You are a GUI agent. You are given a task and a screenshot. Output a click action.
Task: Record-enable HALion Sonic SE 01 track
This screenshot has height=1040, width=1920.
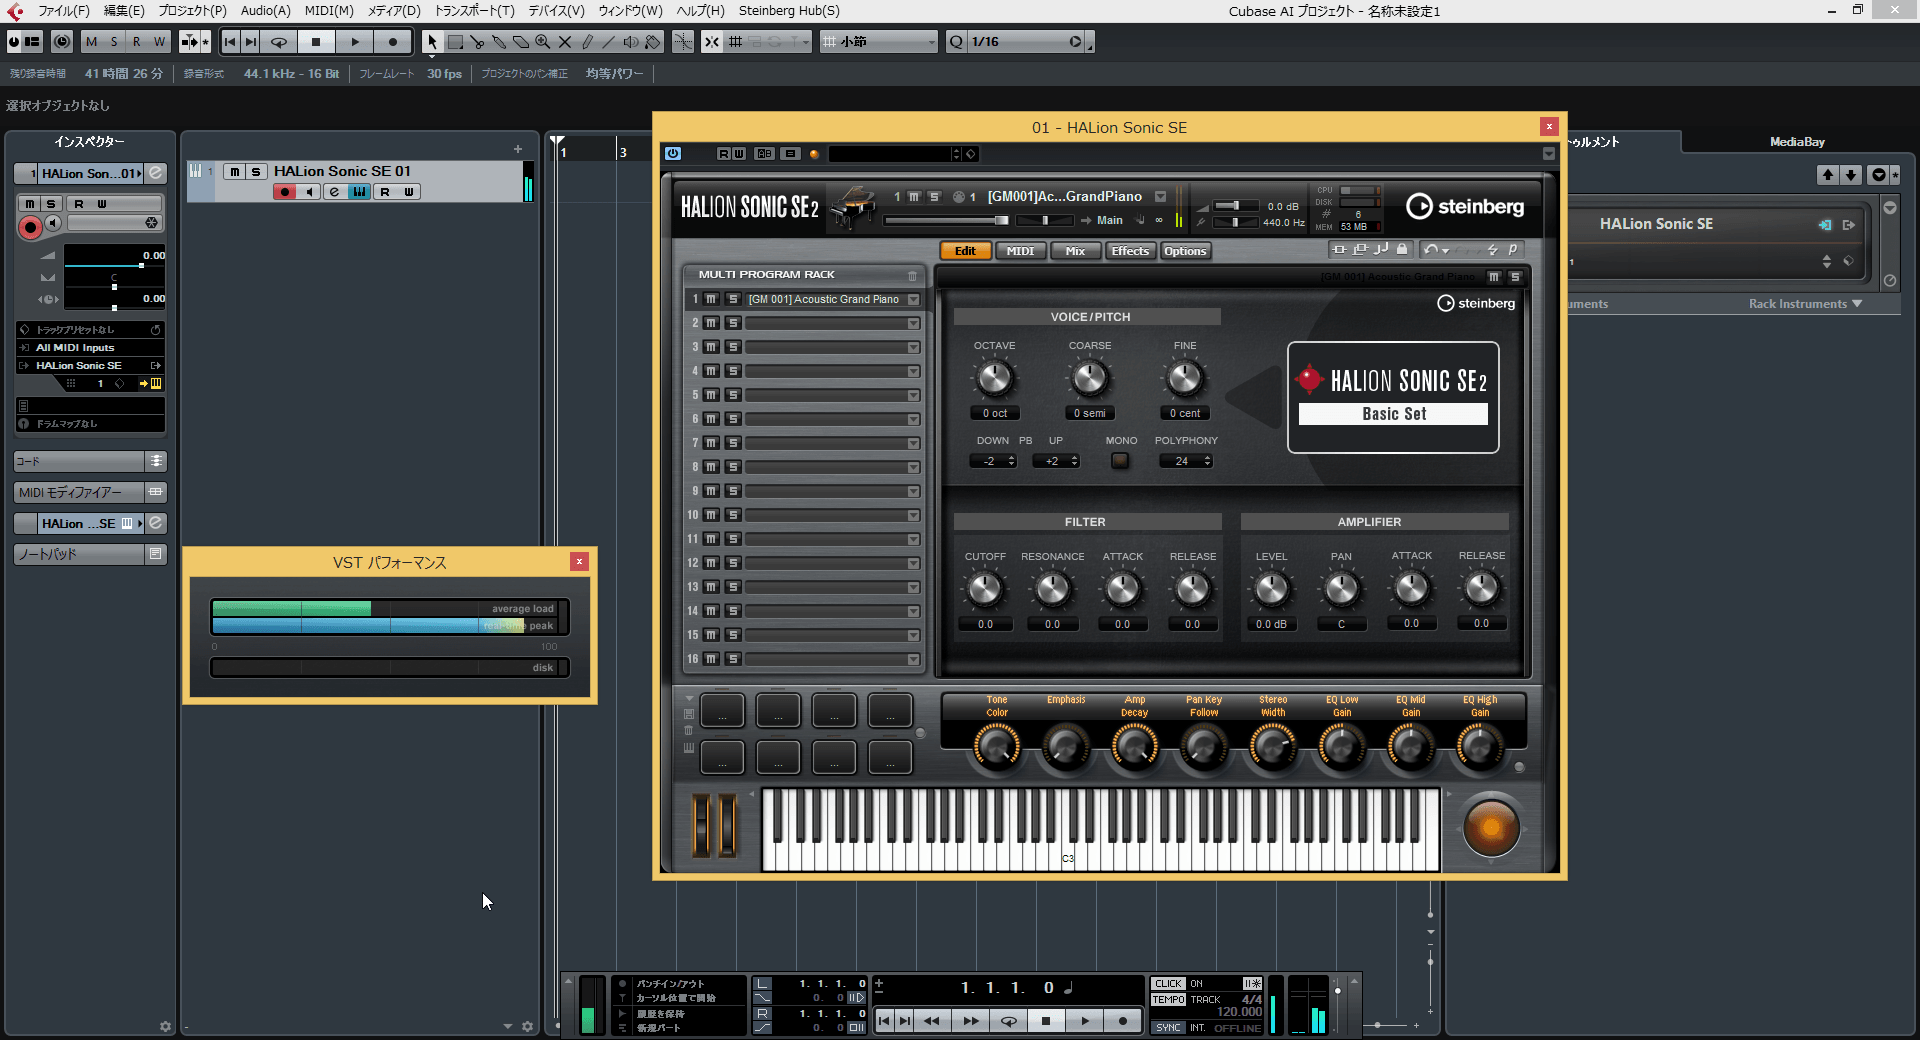tap(285, 192)
